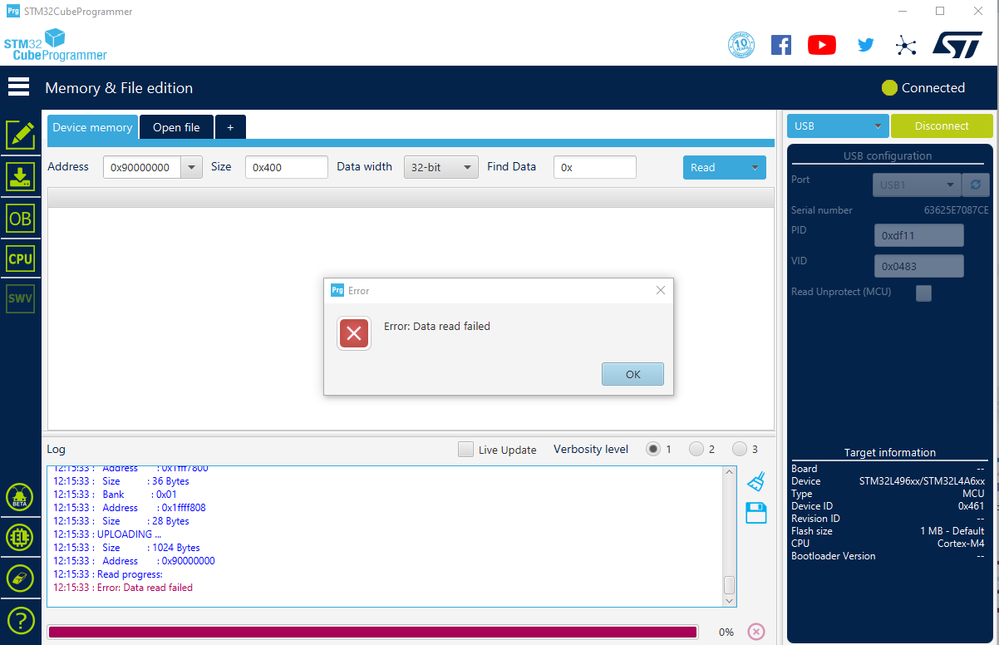Expand the Address dropdown arrow
This screenshot has width=999, height=645.
point(191,168)
